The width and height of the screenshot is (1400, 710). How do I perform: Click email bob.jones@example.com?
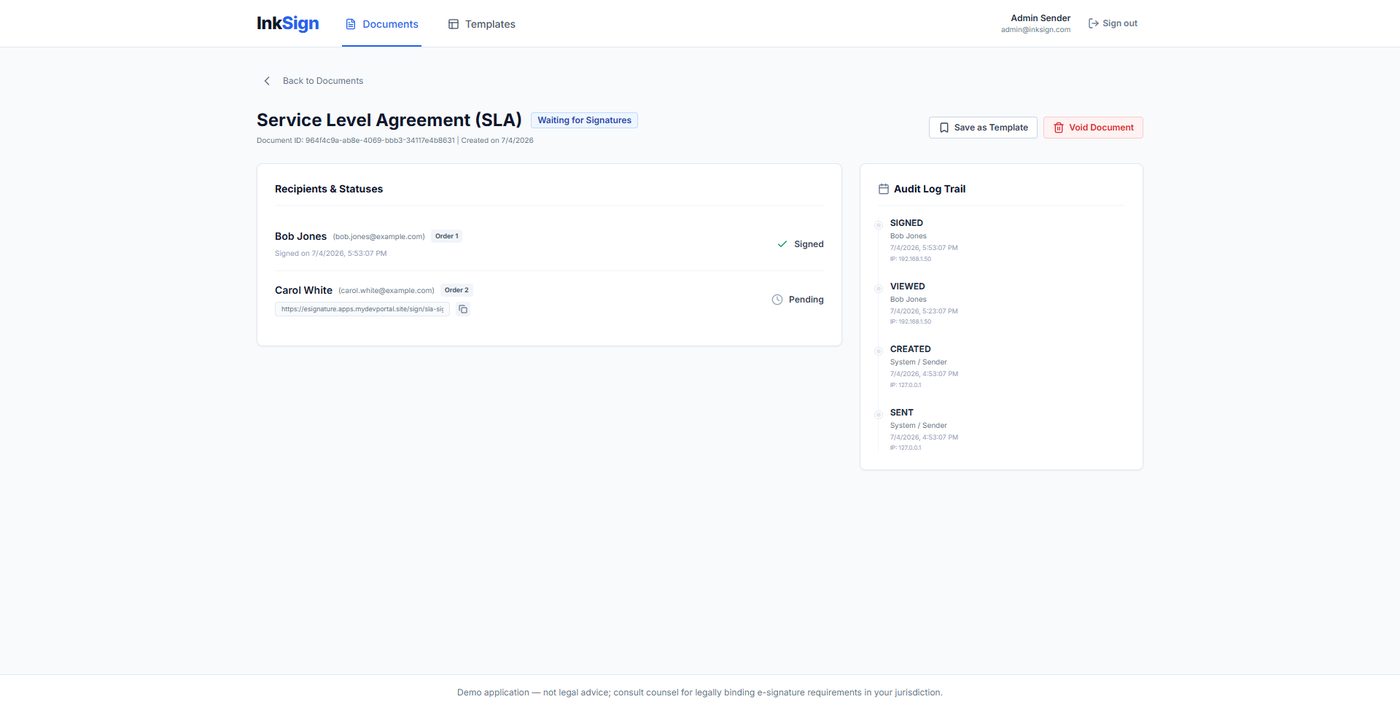379,237
